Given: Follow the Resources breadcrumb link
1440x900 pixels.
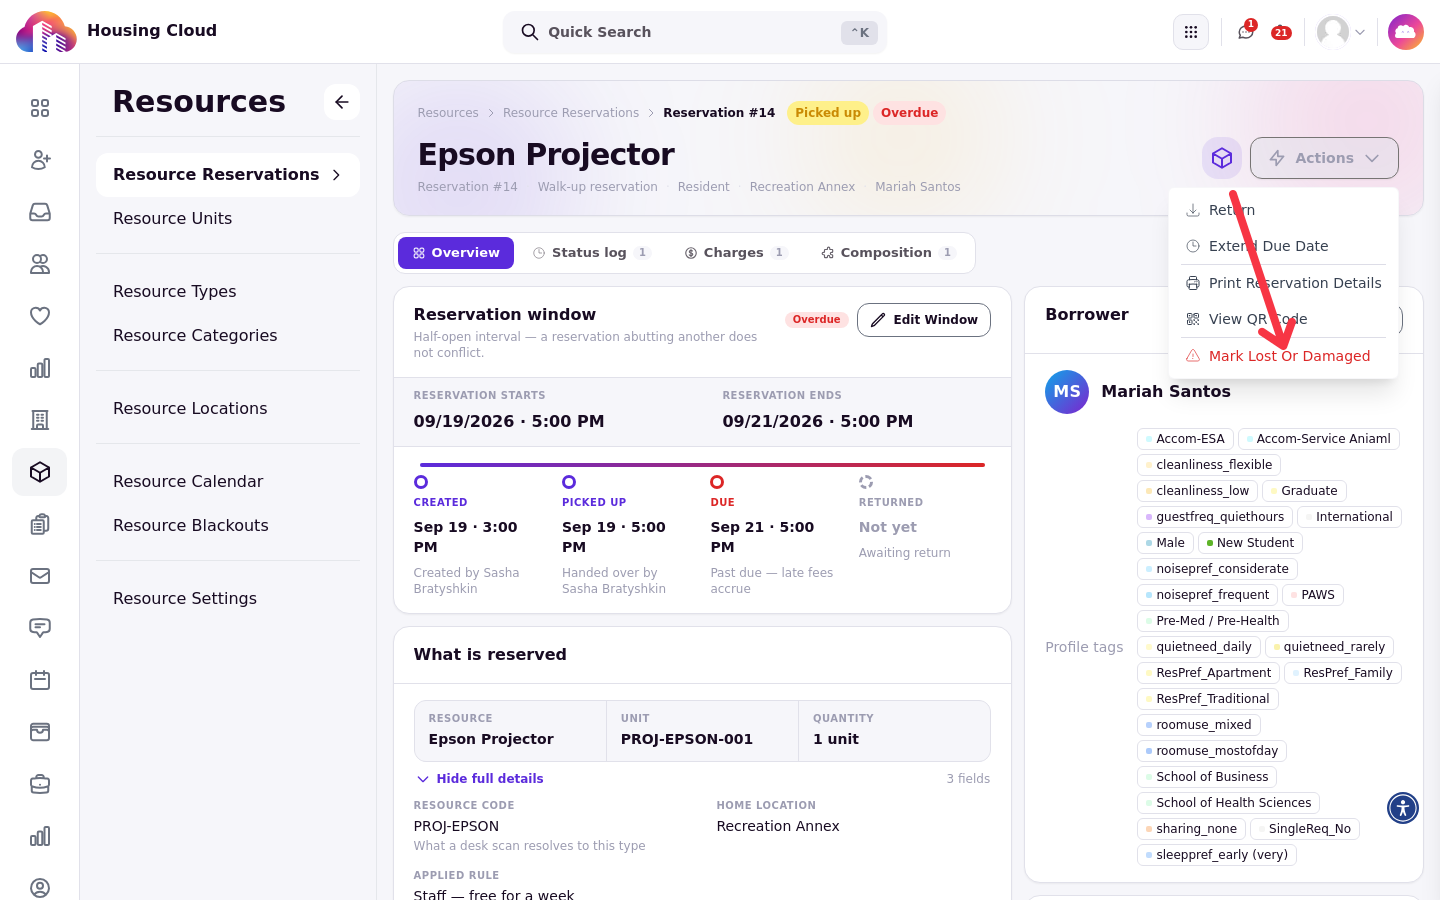Looking at the screenshot, I should point(448,113).
